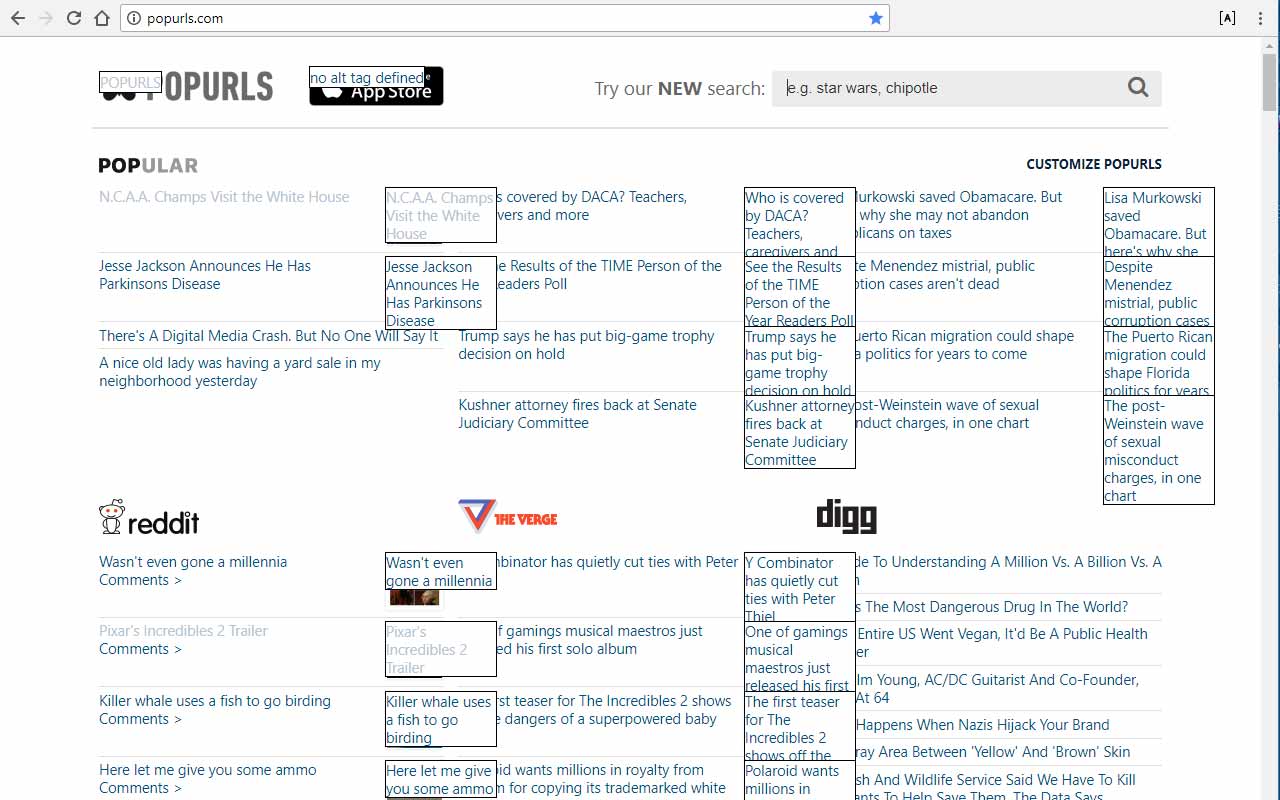The height and width of the screenshot is (800, 1280).
Task: Open the digg logo section header
Action: click(x=847, y=516)
